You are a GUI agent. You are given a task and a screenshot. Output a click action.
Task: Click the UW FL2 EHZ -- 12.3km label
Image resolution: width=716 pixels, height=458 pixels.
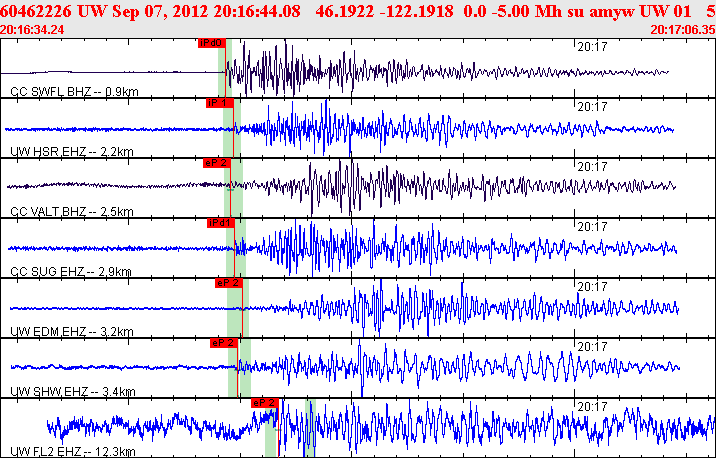(x=73, y=452)
